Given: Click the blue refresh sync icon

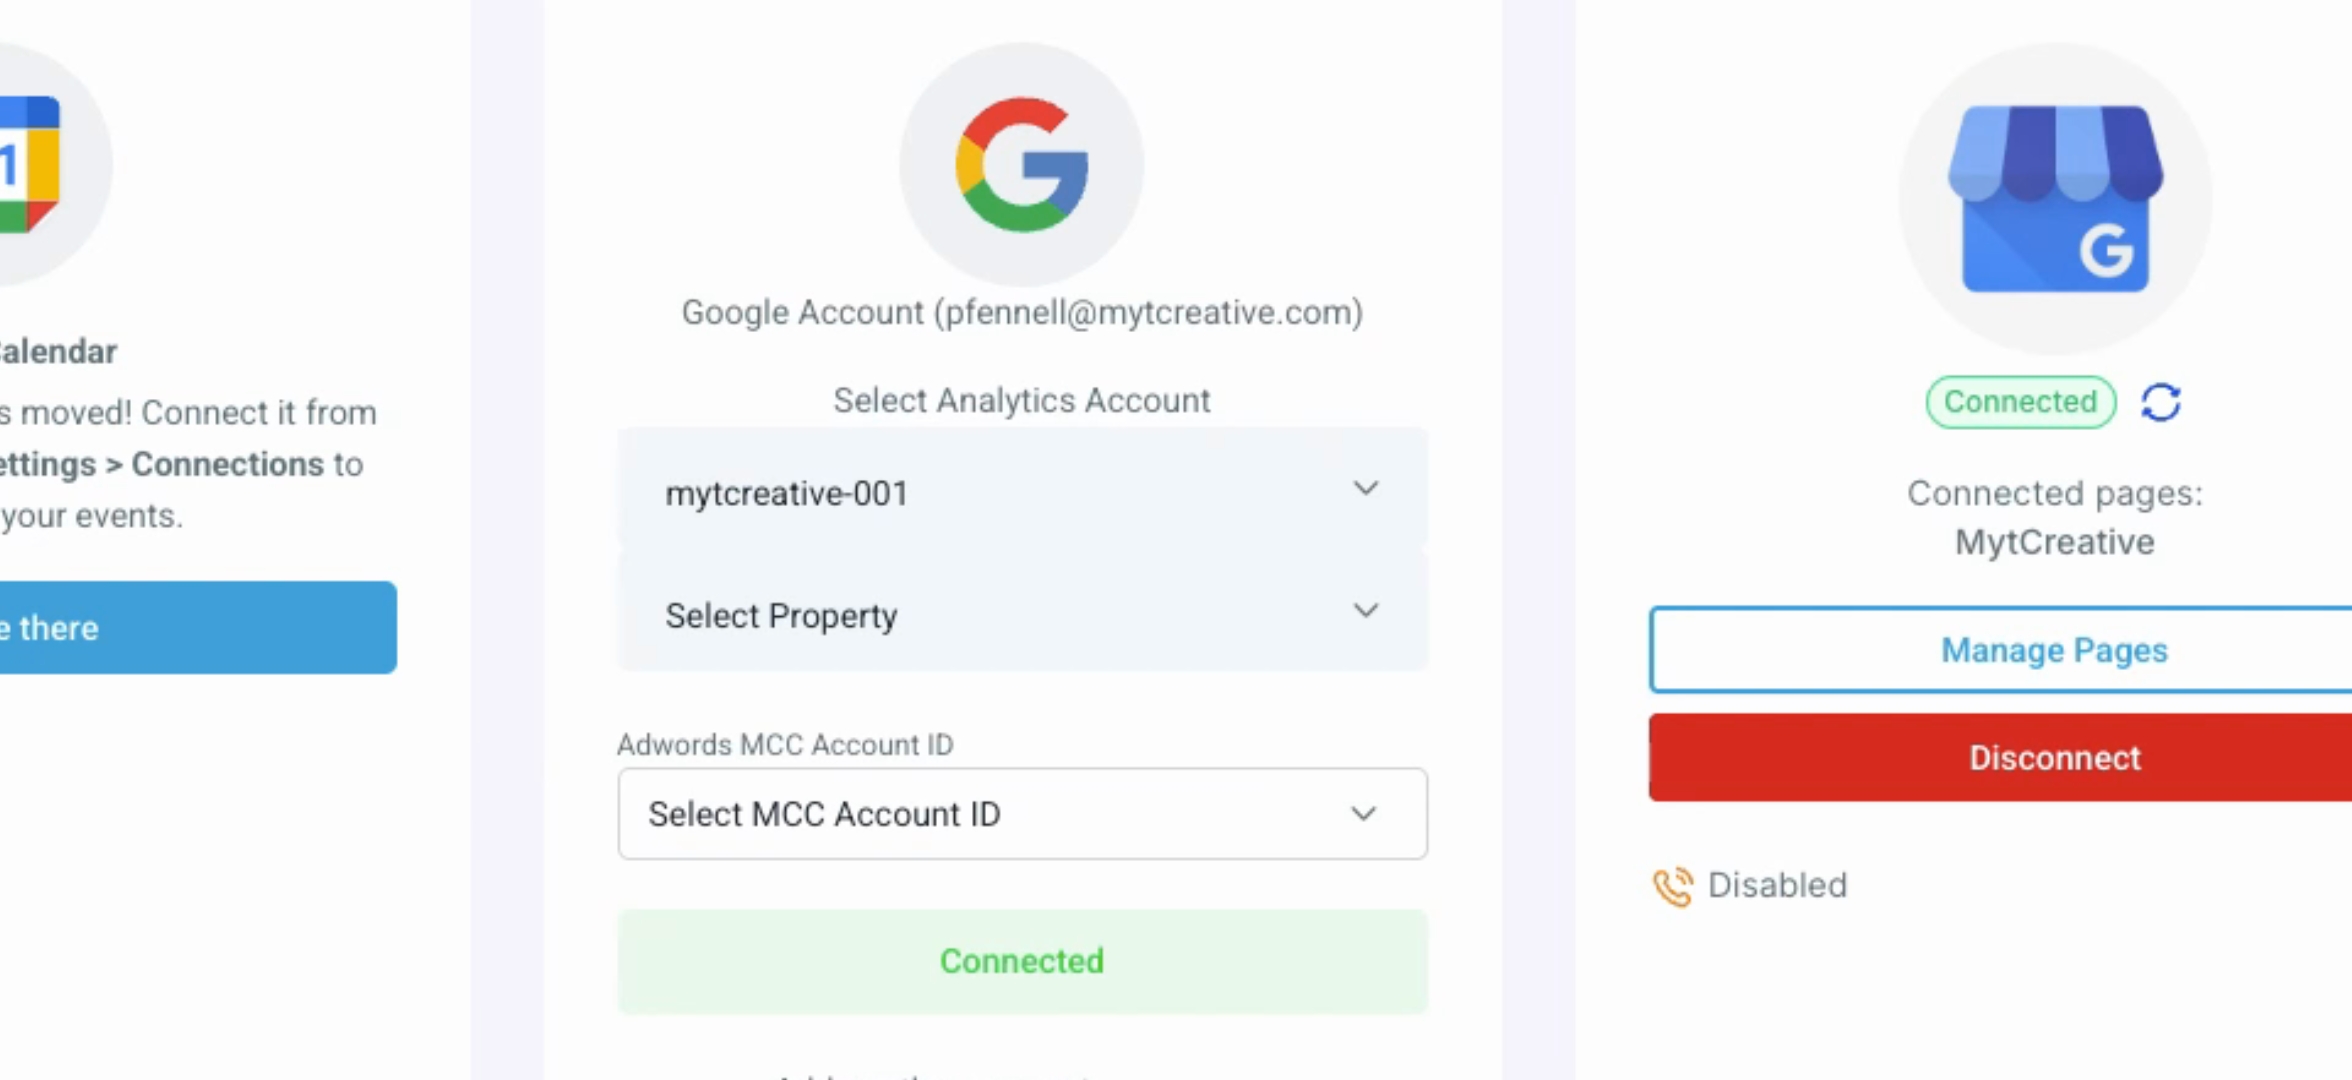Looking at the screenshot, I should point(2160,403).
